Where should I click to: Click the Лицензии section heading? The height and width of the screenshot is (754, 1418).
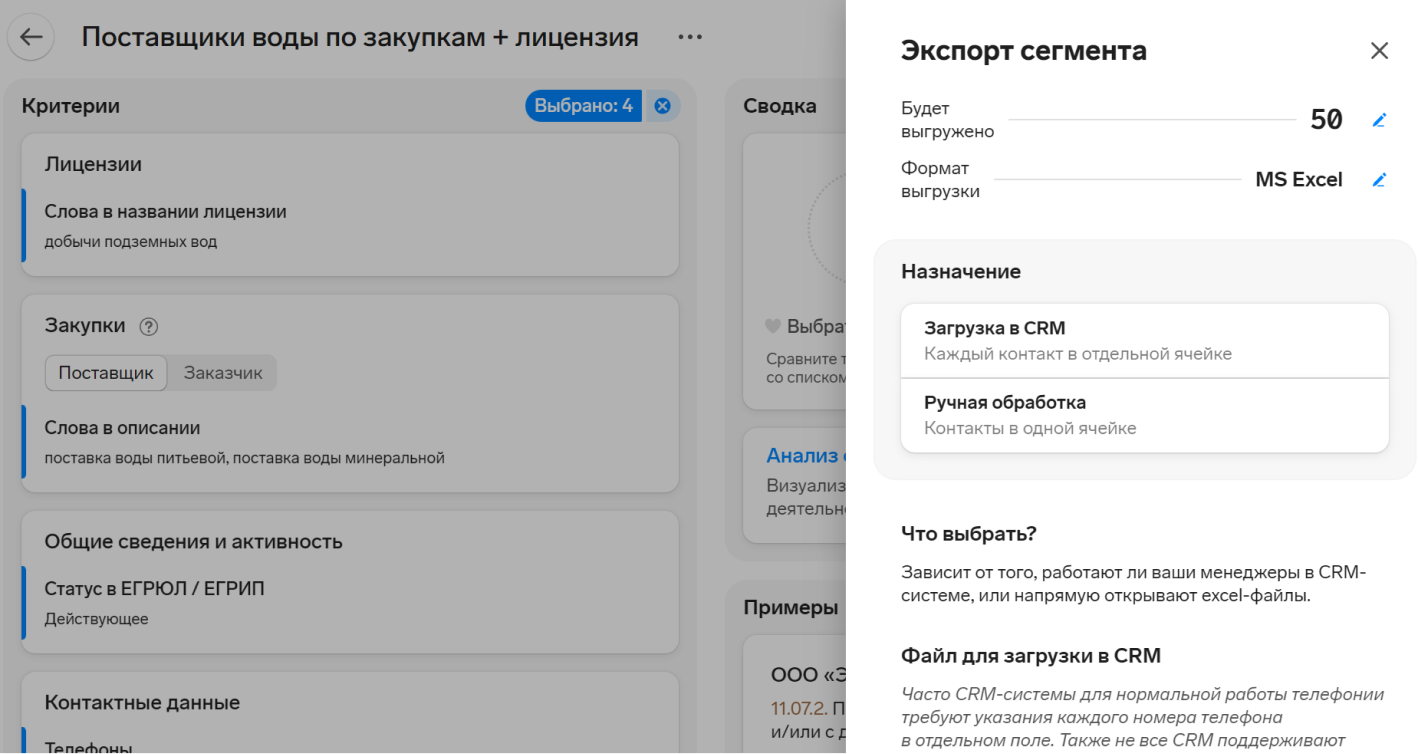pos(93,164)
